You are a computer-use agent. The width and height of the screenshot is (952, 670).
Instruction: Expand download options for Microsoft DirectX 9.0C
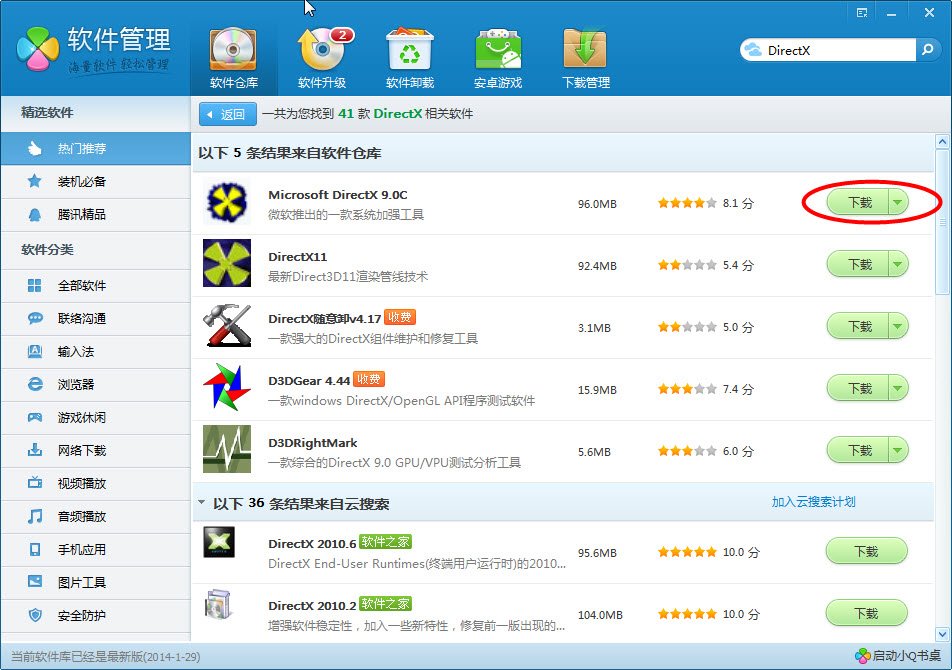(x=898, y=202)
